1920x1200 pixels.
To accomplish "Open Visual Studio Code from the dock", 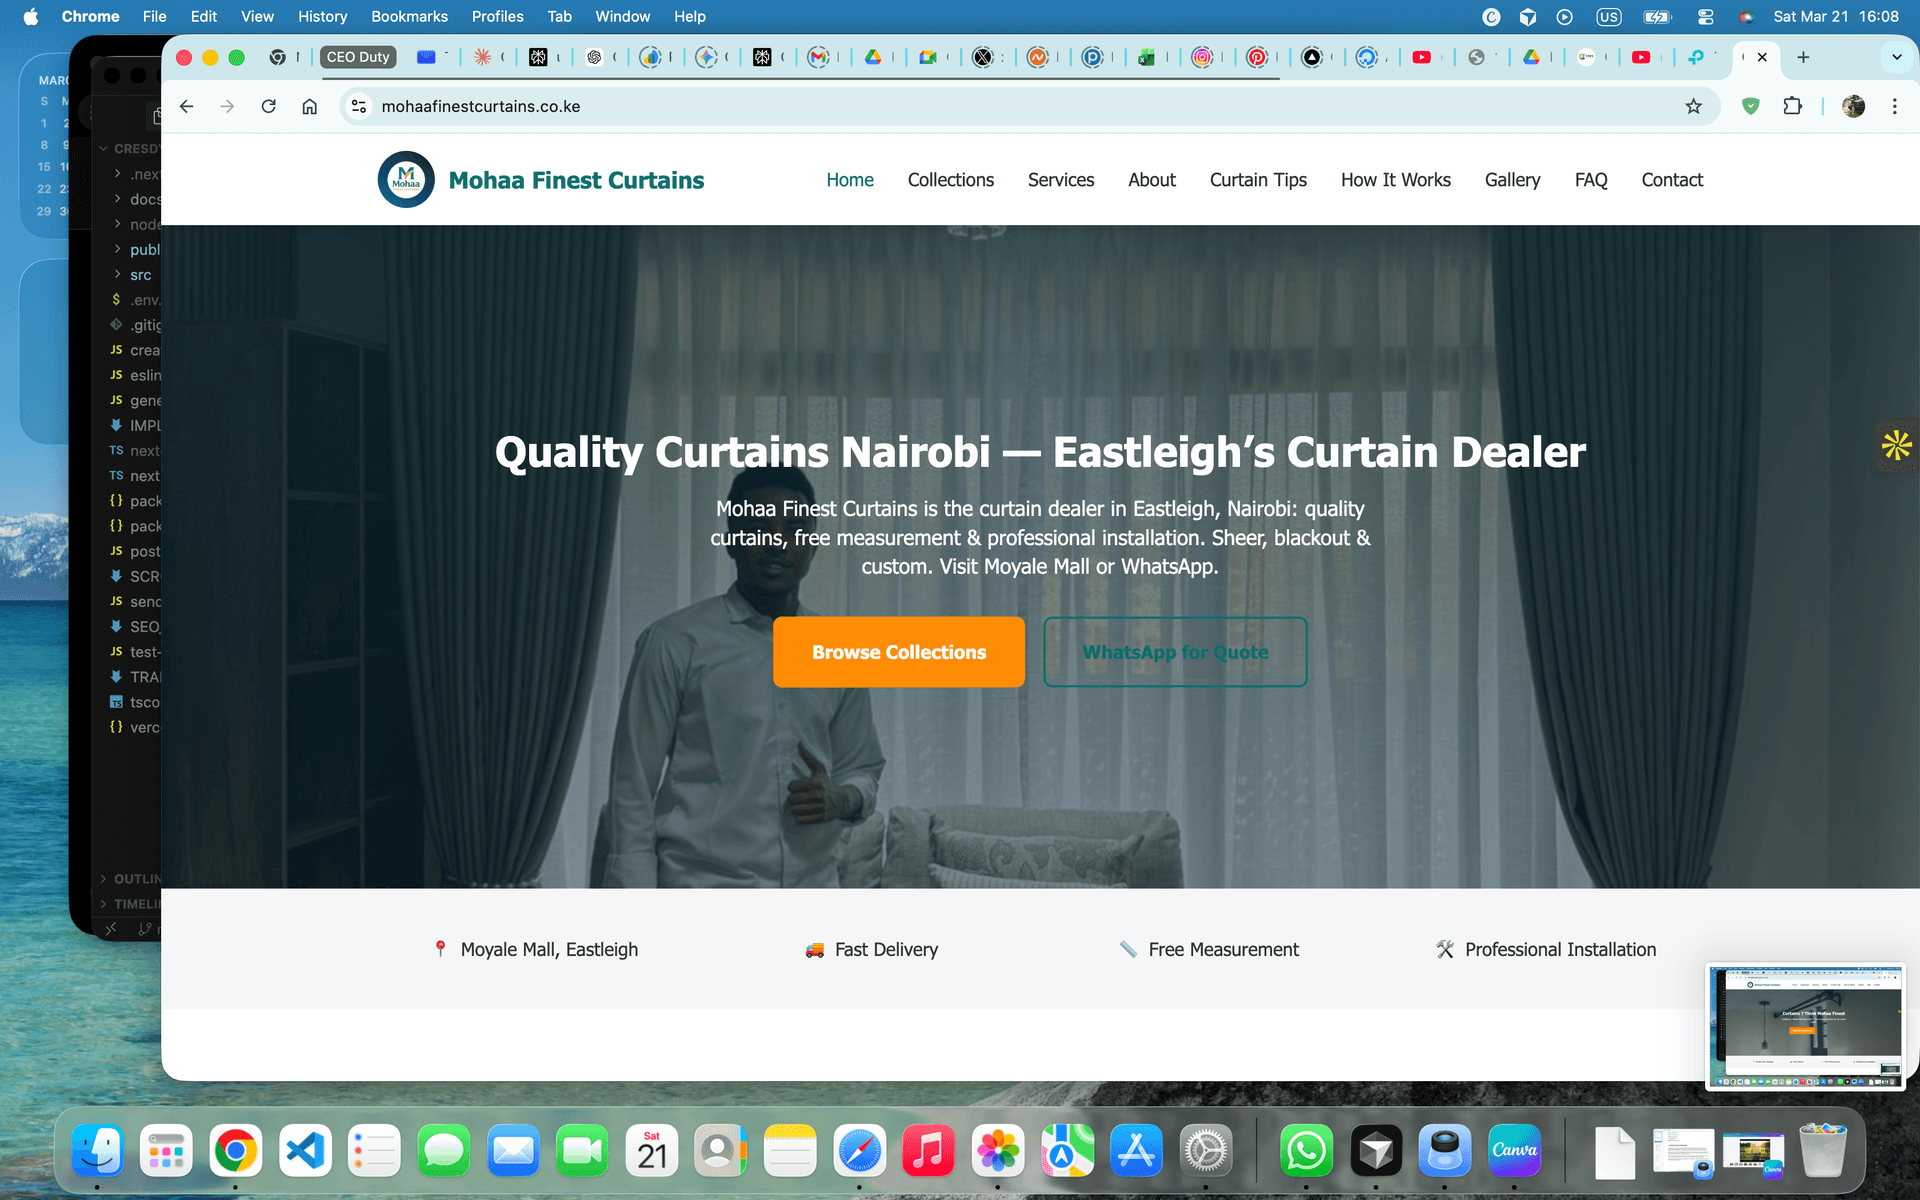I will (305, 1151).
